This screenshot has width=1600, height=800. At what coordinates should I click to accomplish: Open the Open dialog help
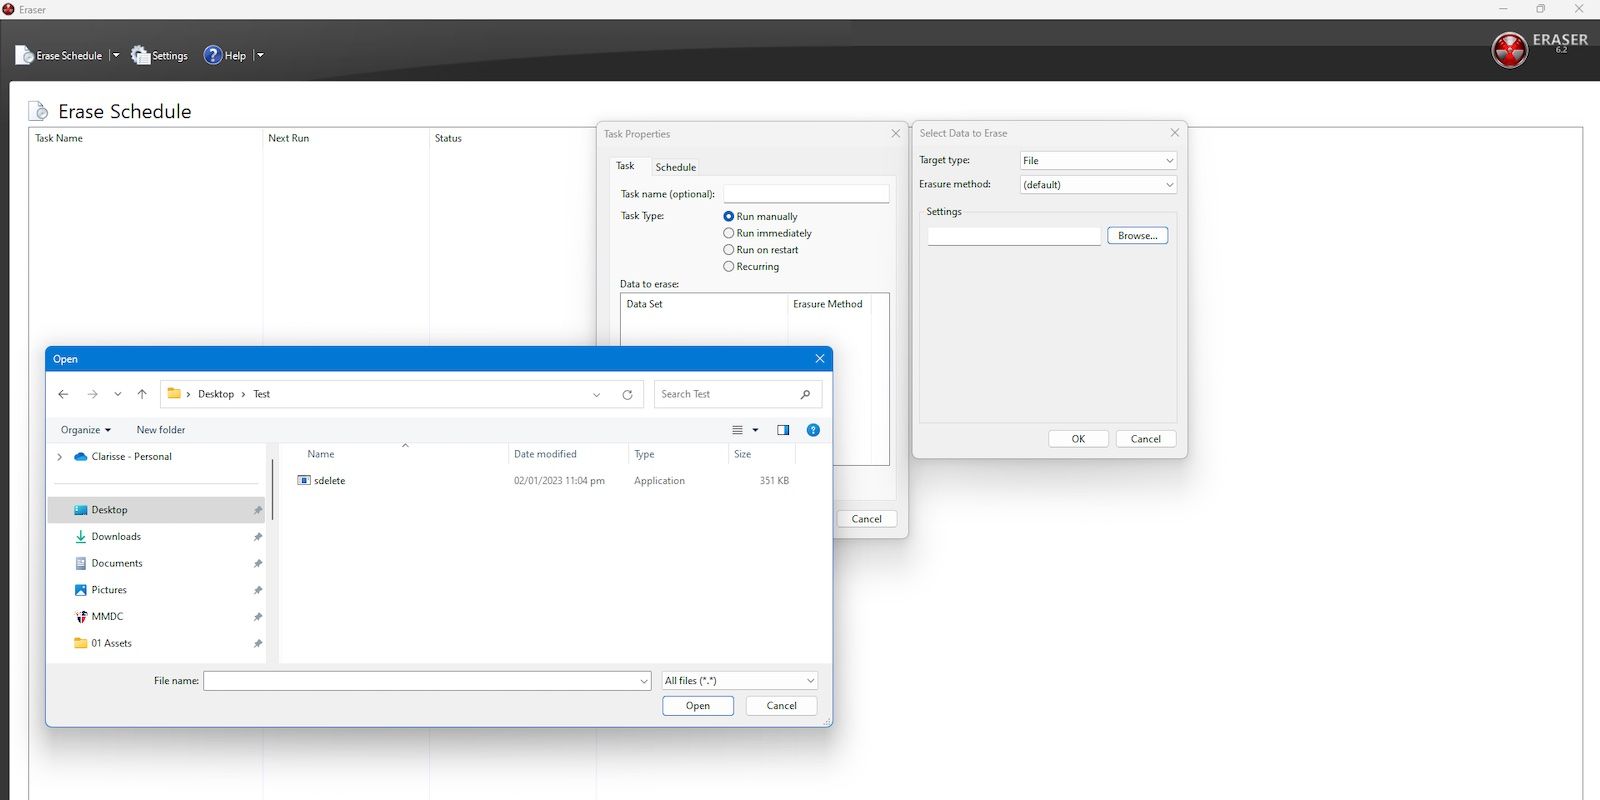coord(813,430)
